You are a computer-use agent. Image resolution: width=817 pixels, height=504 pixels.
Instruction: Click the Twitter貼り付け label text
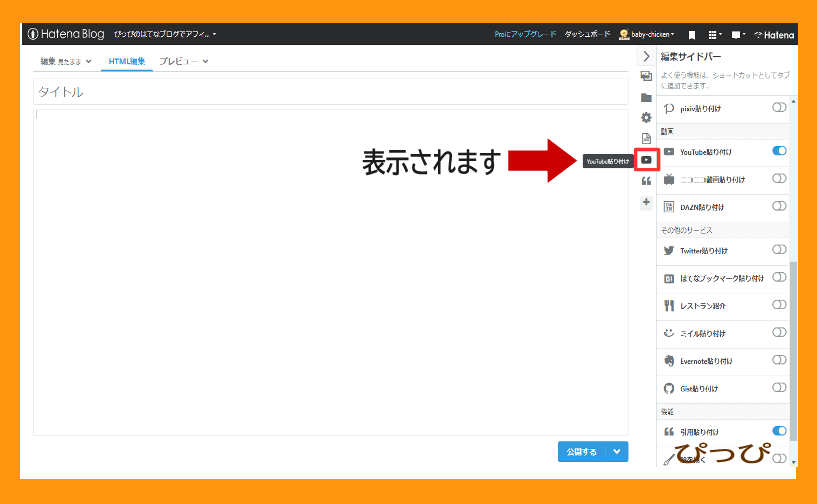tap(703, 251)
